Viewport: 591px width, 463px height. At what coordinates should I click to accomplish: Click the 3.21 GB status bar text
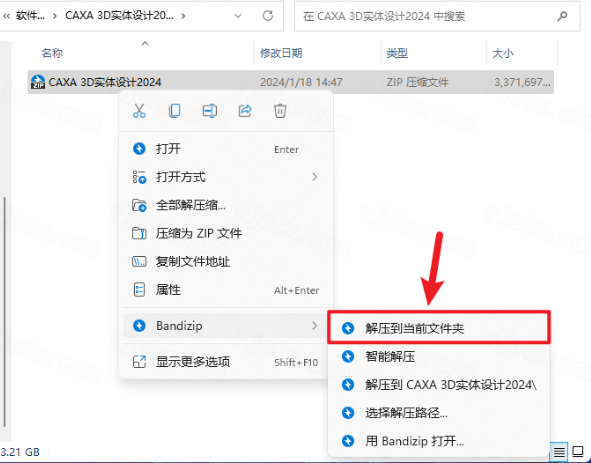pos(20,452)
